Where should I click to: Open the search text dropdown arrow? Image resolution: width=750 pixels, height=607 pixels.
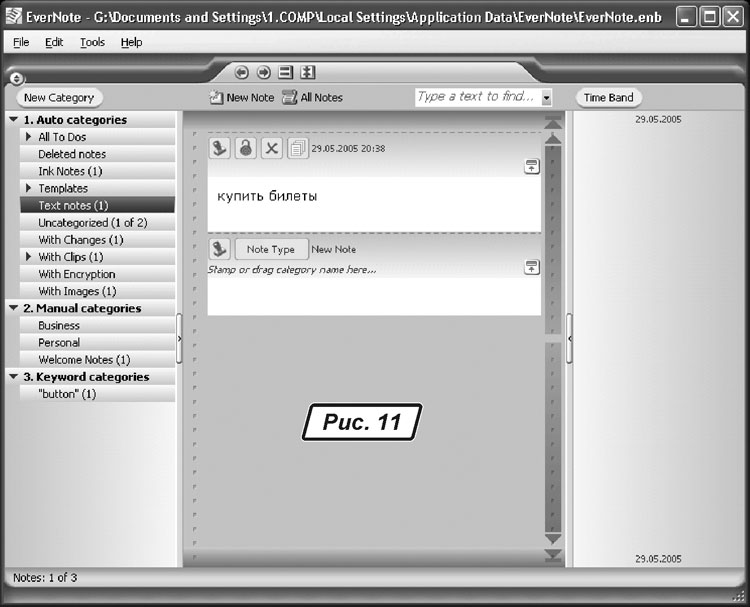coord(547,97)
